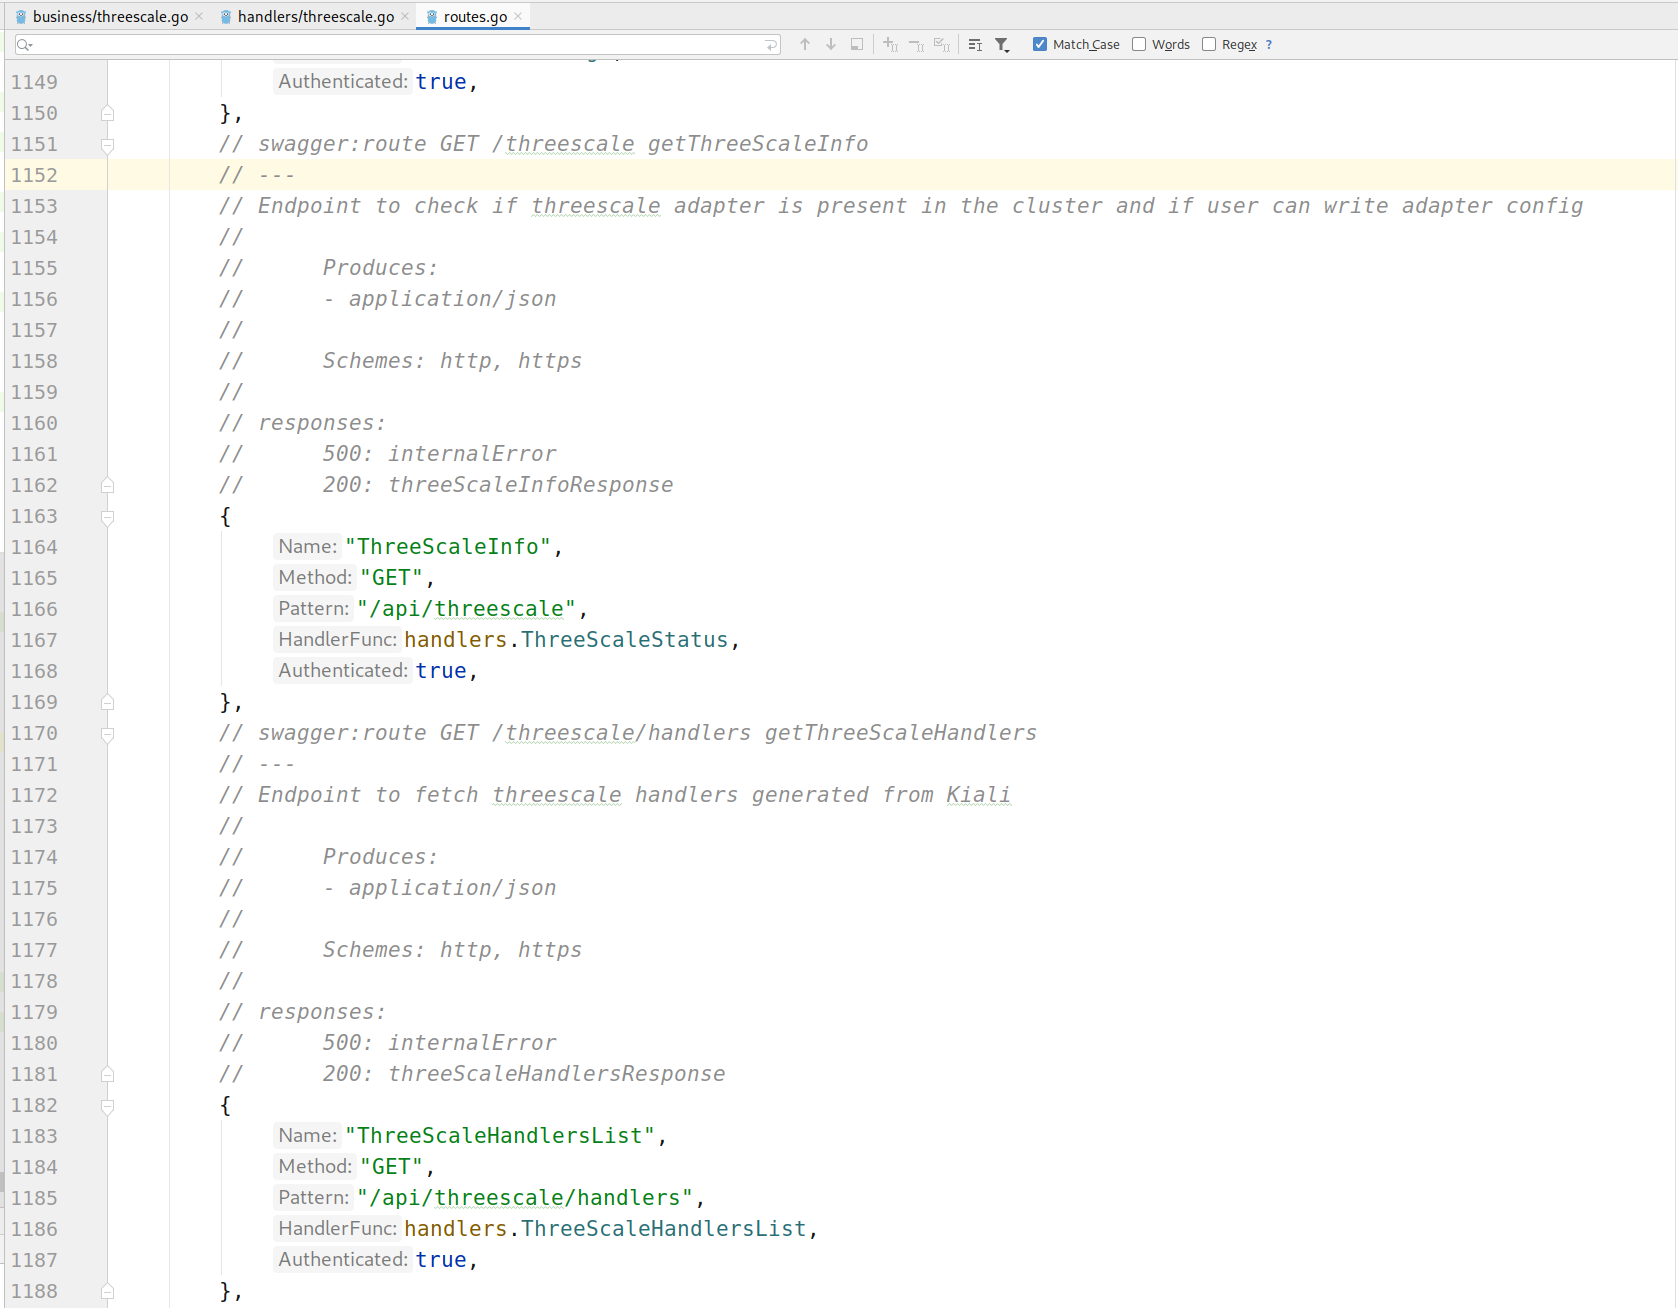1678x1308 pixels.
Task: Open search history magnifier dropdown
Action: coord(25,44)
